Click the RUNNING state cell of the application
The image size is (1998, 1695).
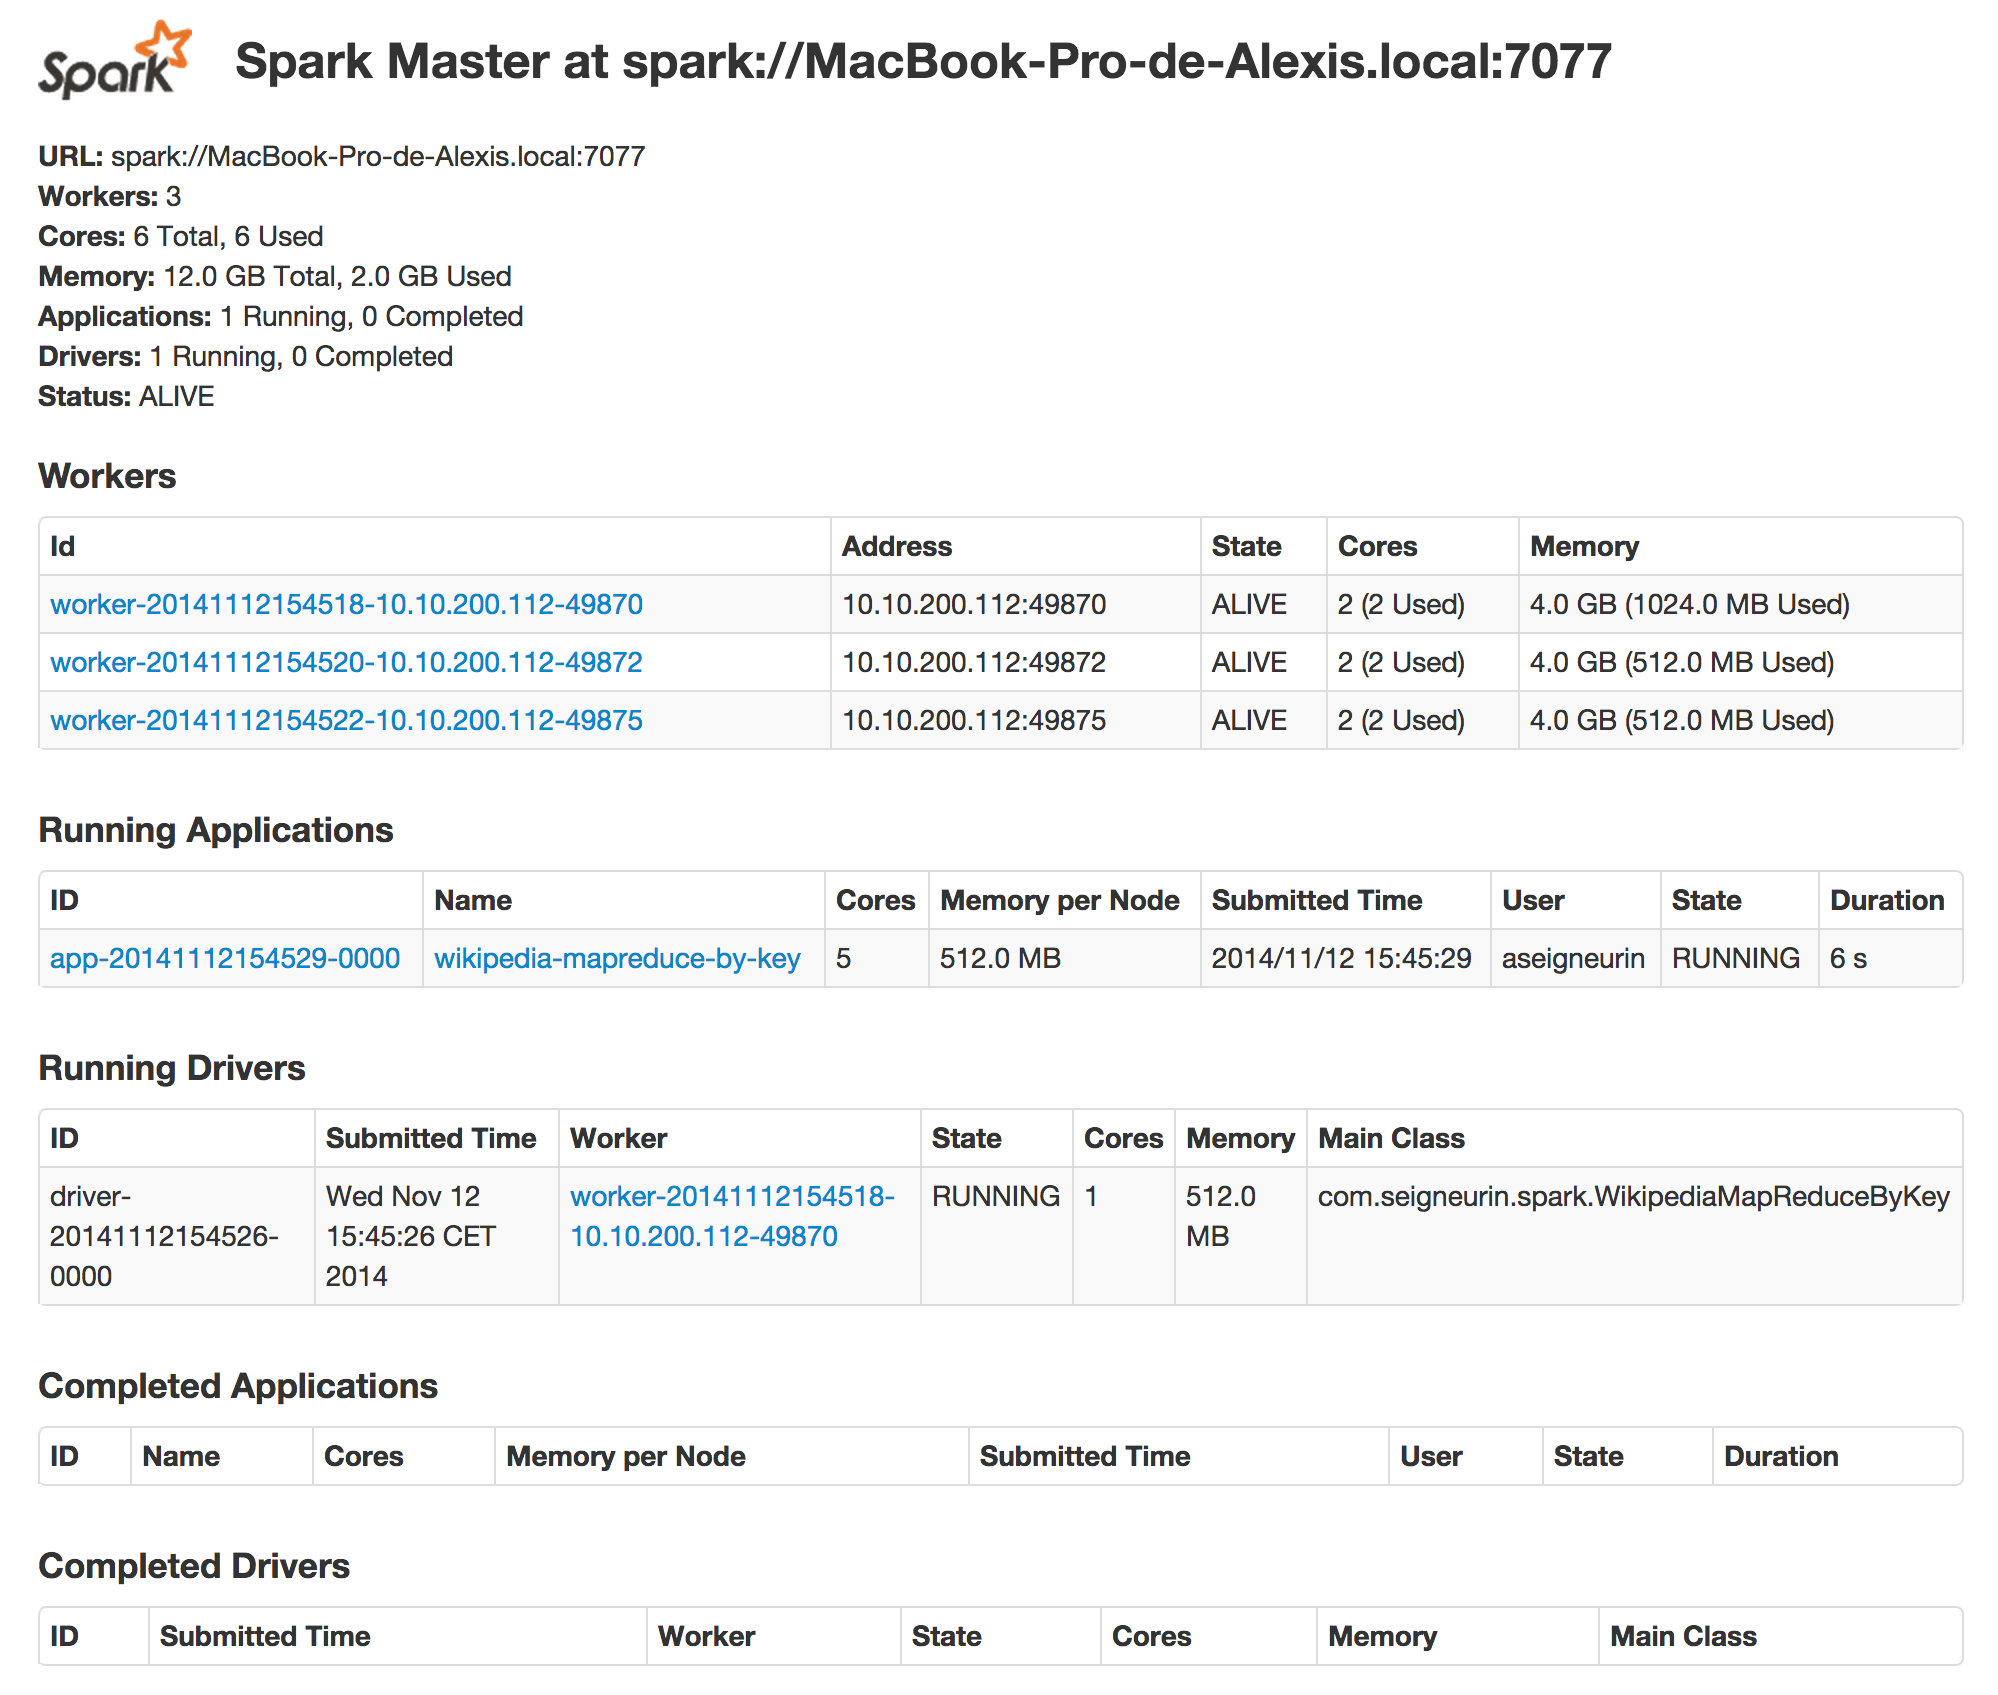1735,958
